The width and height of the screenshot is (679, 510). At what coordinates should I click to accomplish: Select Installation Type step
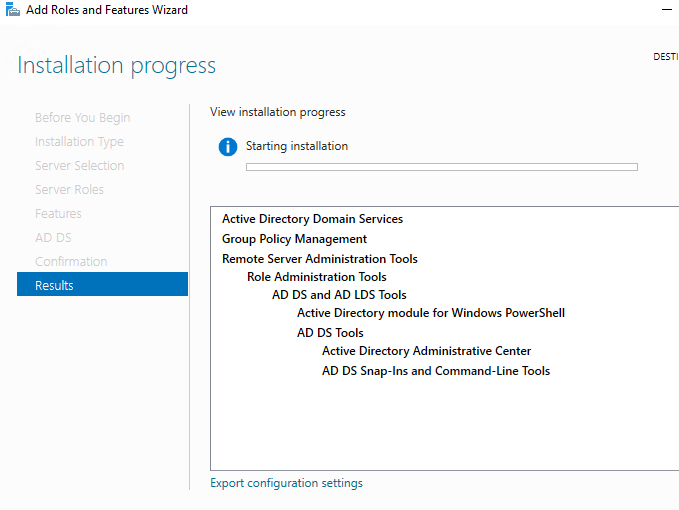click(x=79, y=142)
